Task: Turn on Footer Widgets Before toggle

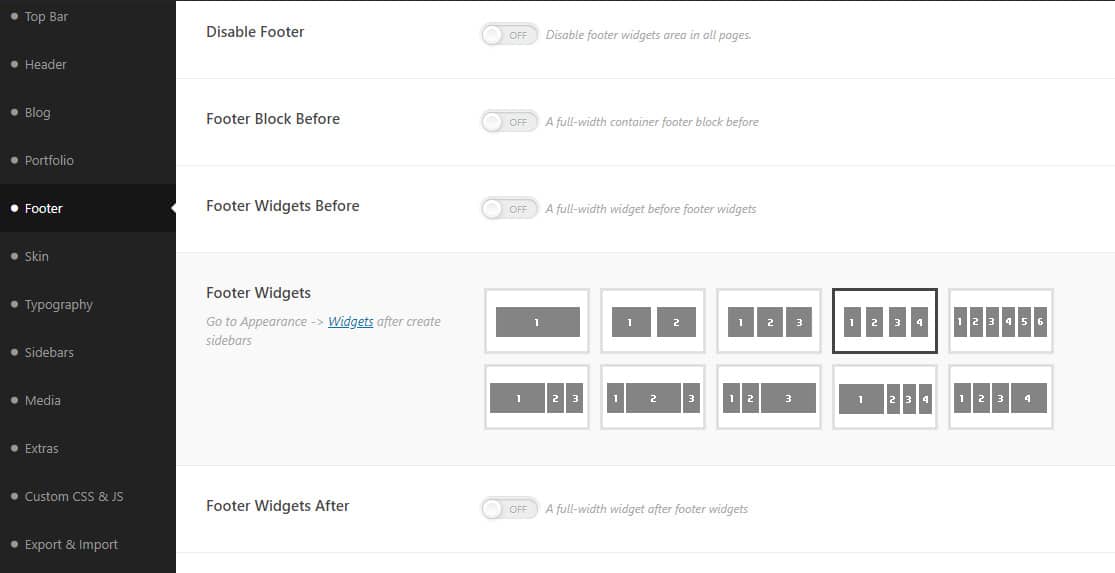Action: (x=510, y=209)
